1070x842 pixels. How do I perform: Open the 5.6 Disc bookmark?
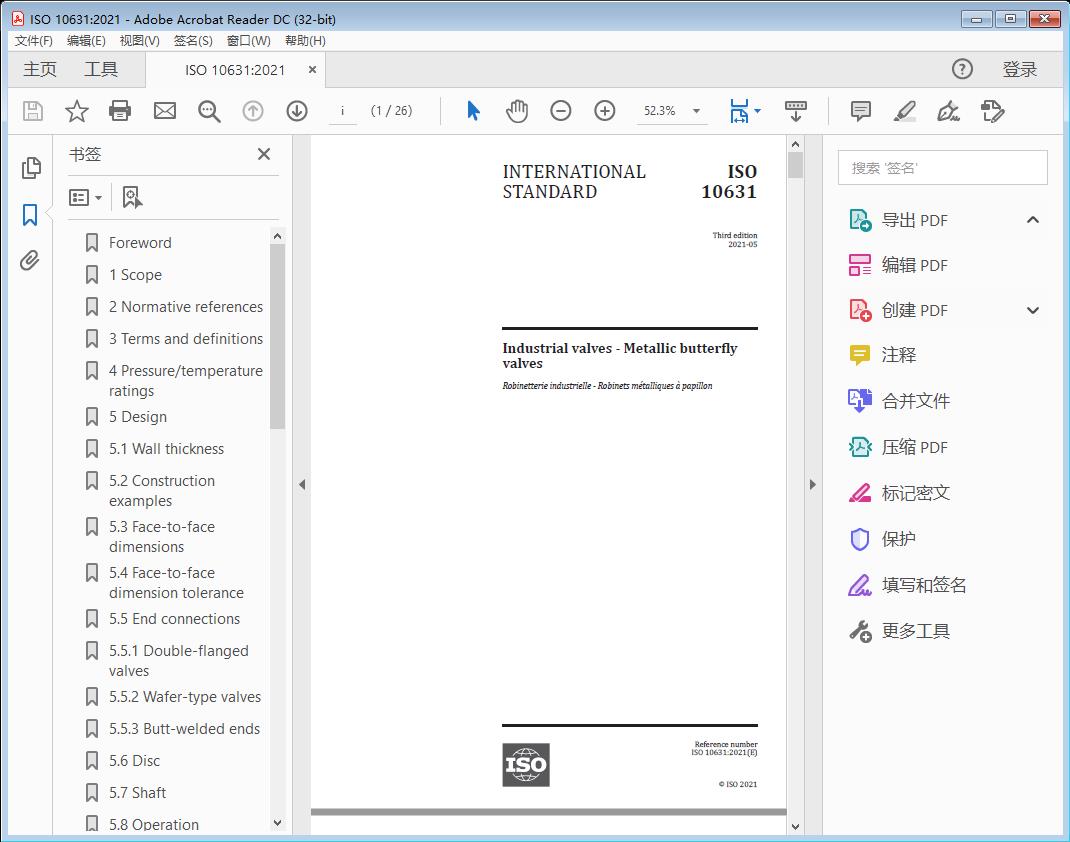point(134,761)
